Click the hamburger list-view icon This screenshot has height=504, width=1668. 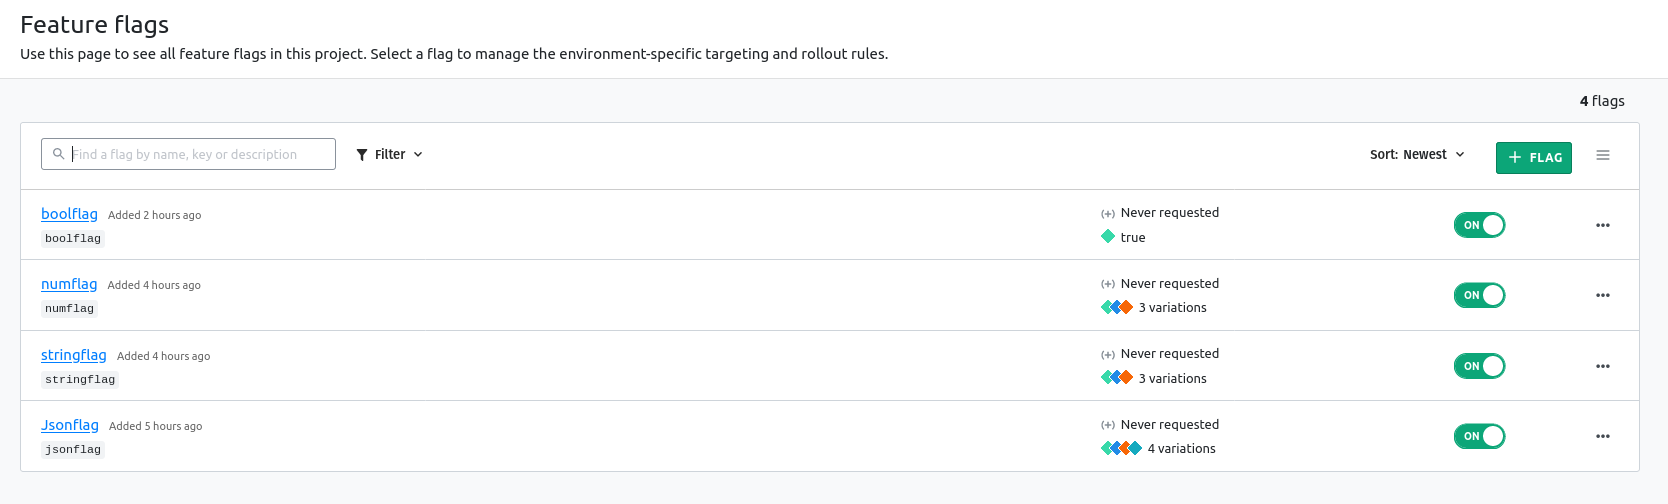point(1602,155)
